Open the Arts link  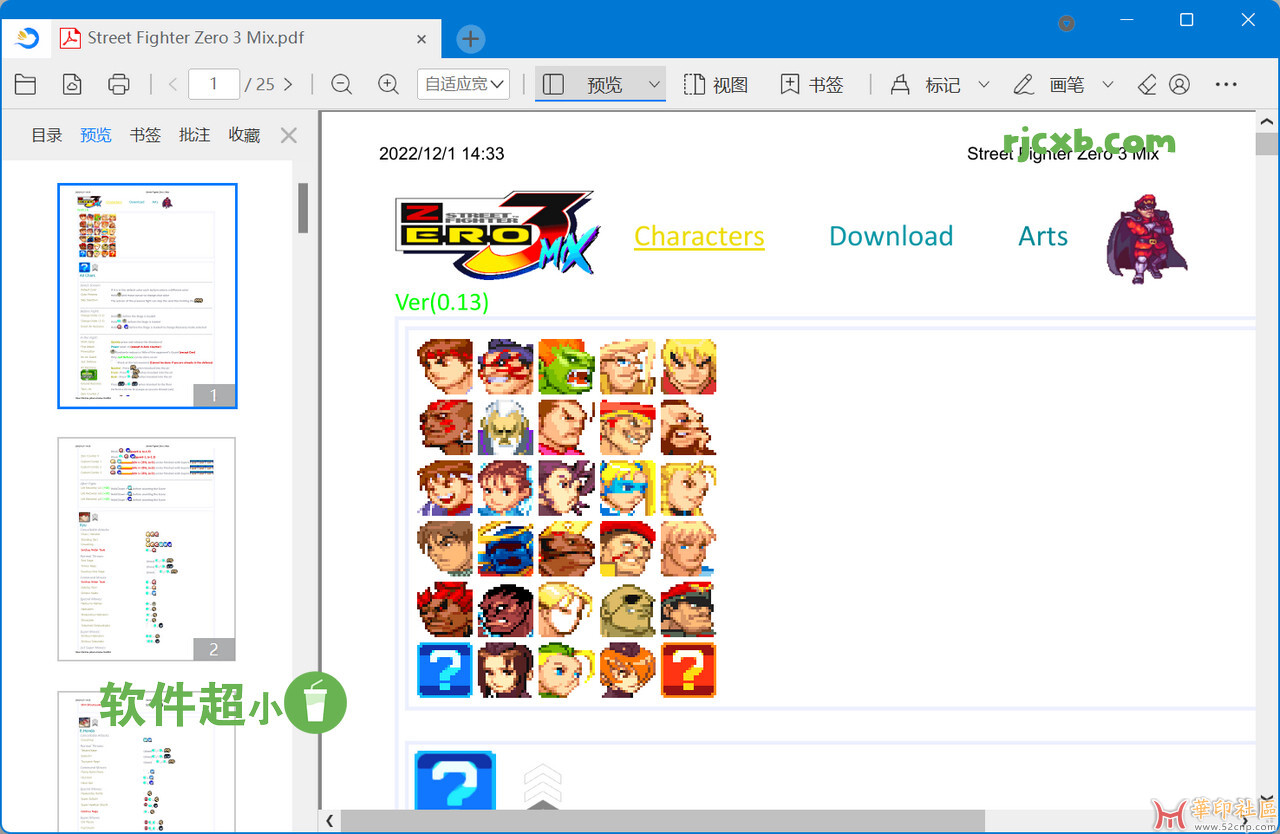coord(1043,236)
